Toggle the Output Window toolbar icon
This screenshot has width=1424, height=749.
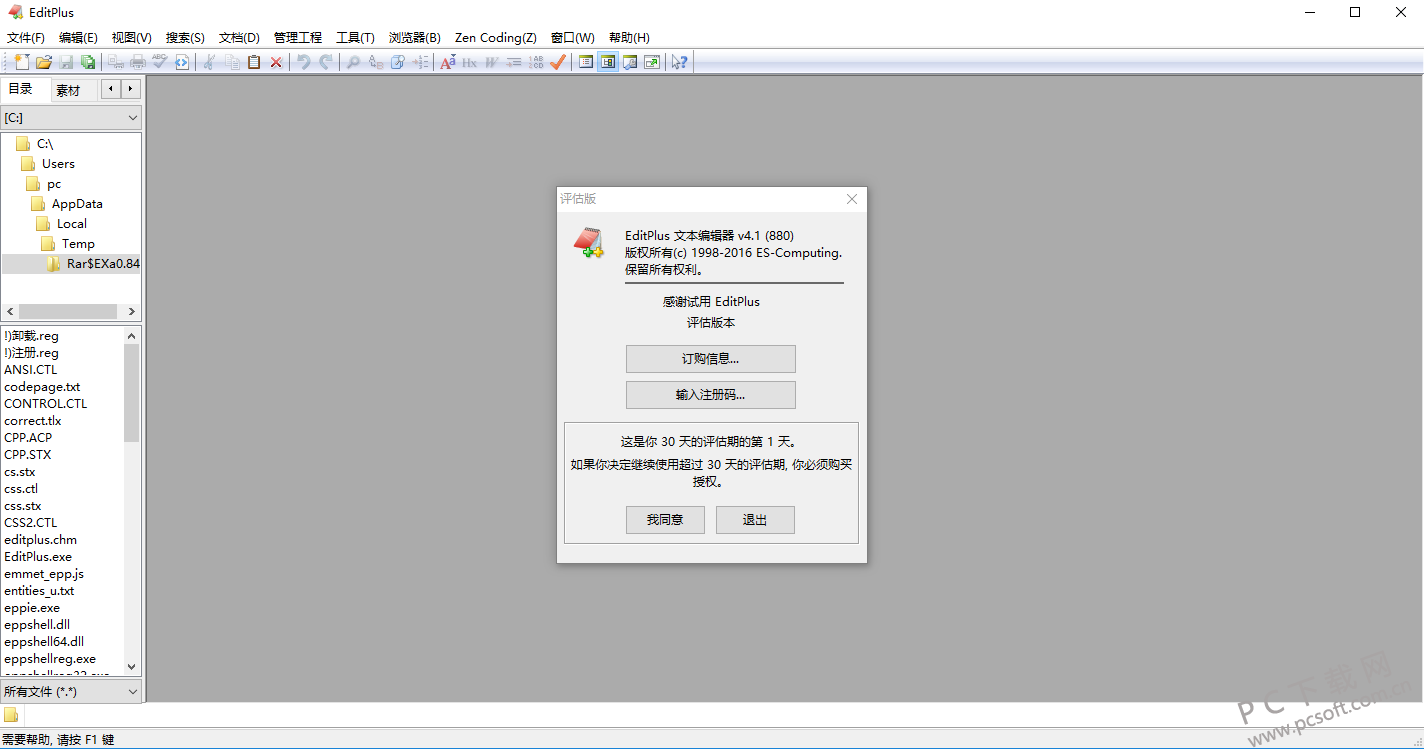(630, 62)
